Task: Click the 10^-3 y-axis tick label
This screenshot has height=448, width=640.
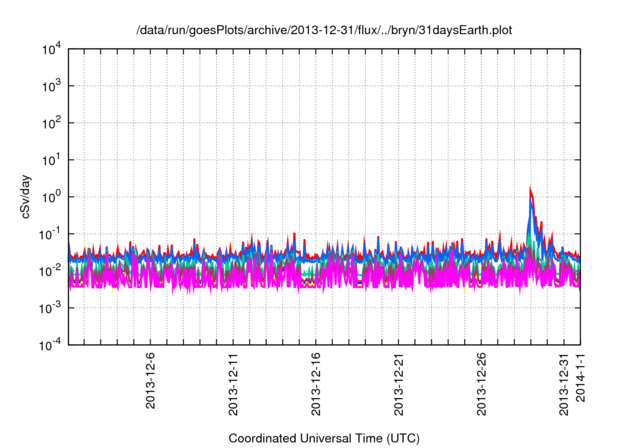Action: click(x=46, y=307)
